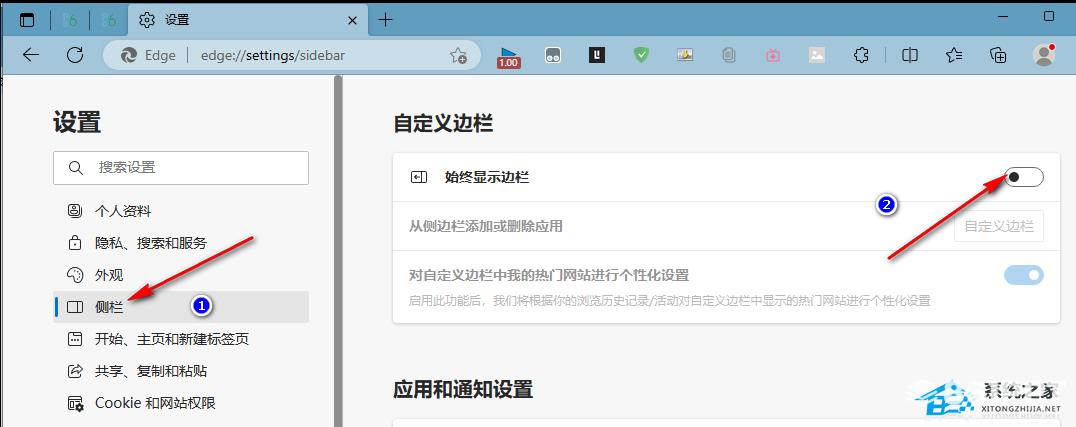Toggle 始终显示边栏 switch on
Screen dimensions: 1076x427
[x=1024, y=177]
